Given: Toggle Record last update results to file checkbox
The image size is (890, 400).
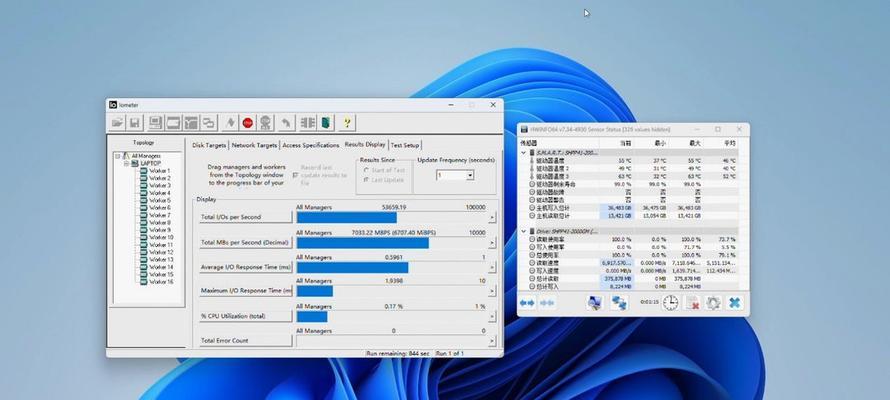Looking at the screenshot, I should coord(295,175).
